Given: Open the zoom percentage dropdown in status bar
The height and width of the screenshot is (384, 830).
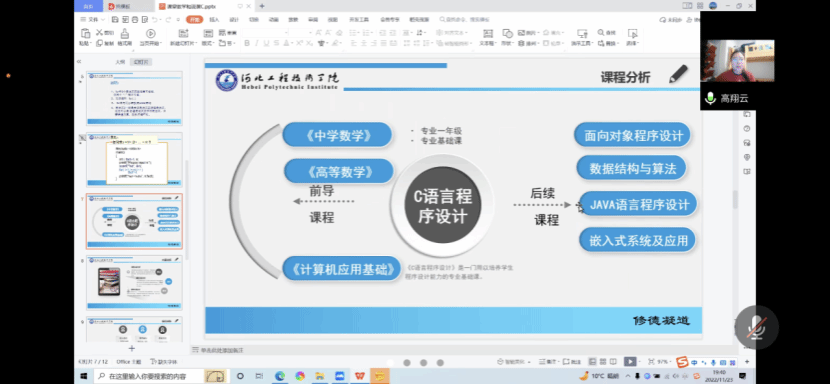Looking at the screenshot, I should 664,362.
